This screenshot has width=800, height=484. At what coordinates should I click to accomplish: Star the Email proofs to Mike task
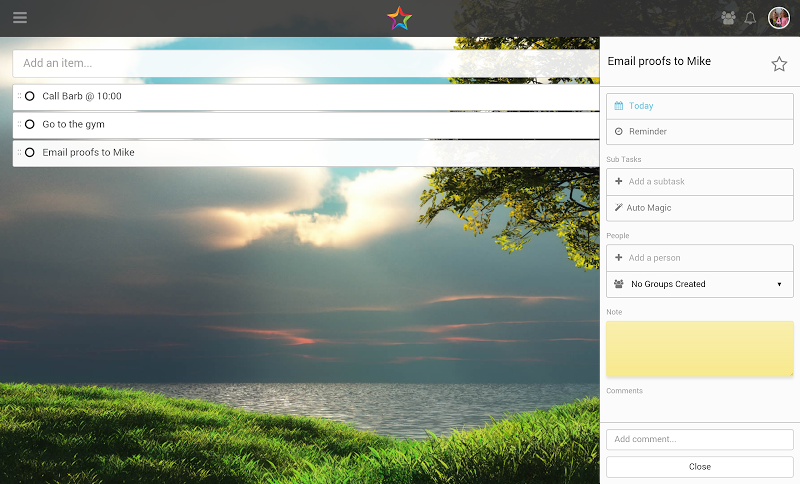(779, 64)
